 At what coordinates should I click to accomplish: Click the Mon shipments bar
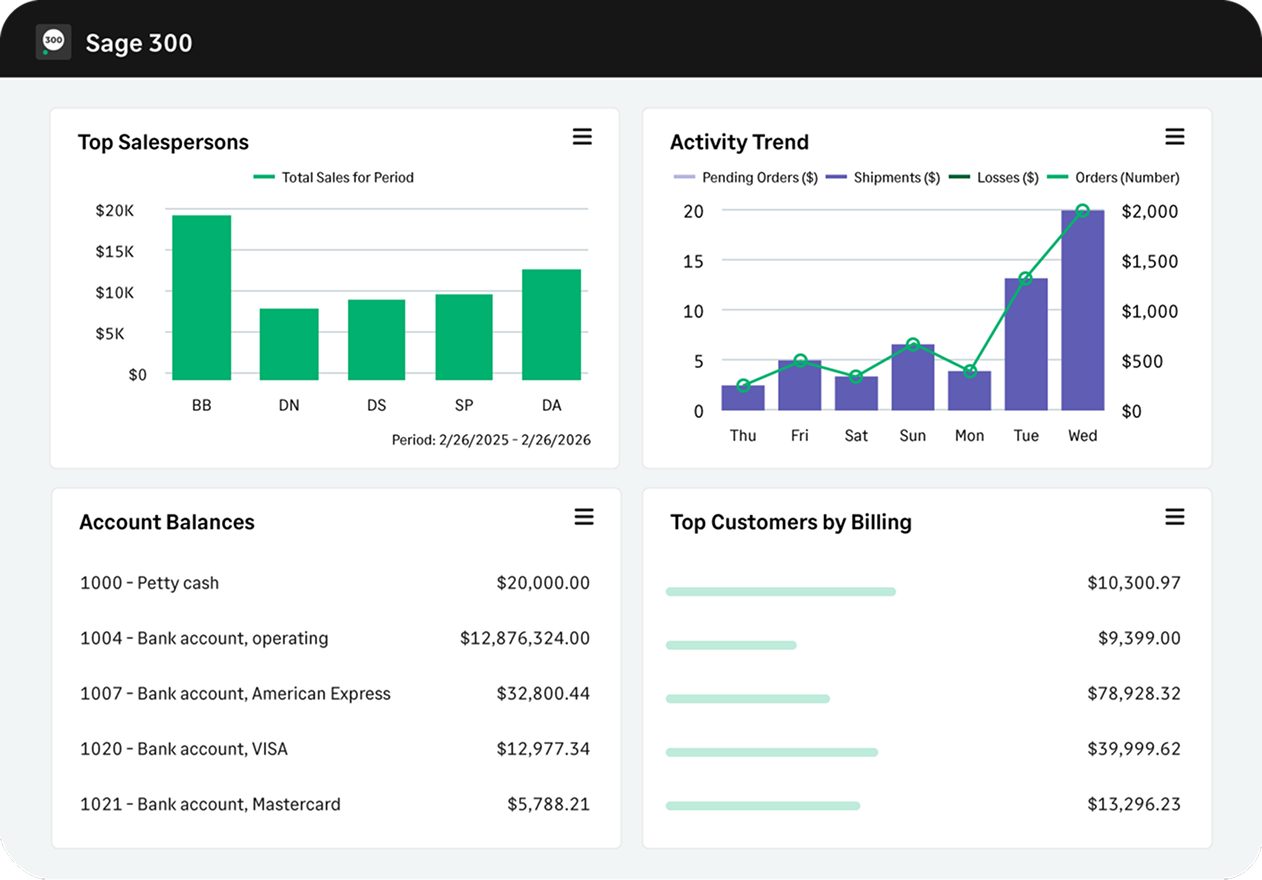tap(970, 391)
